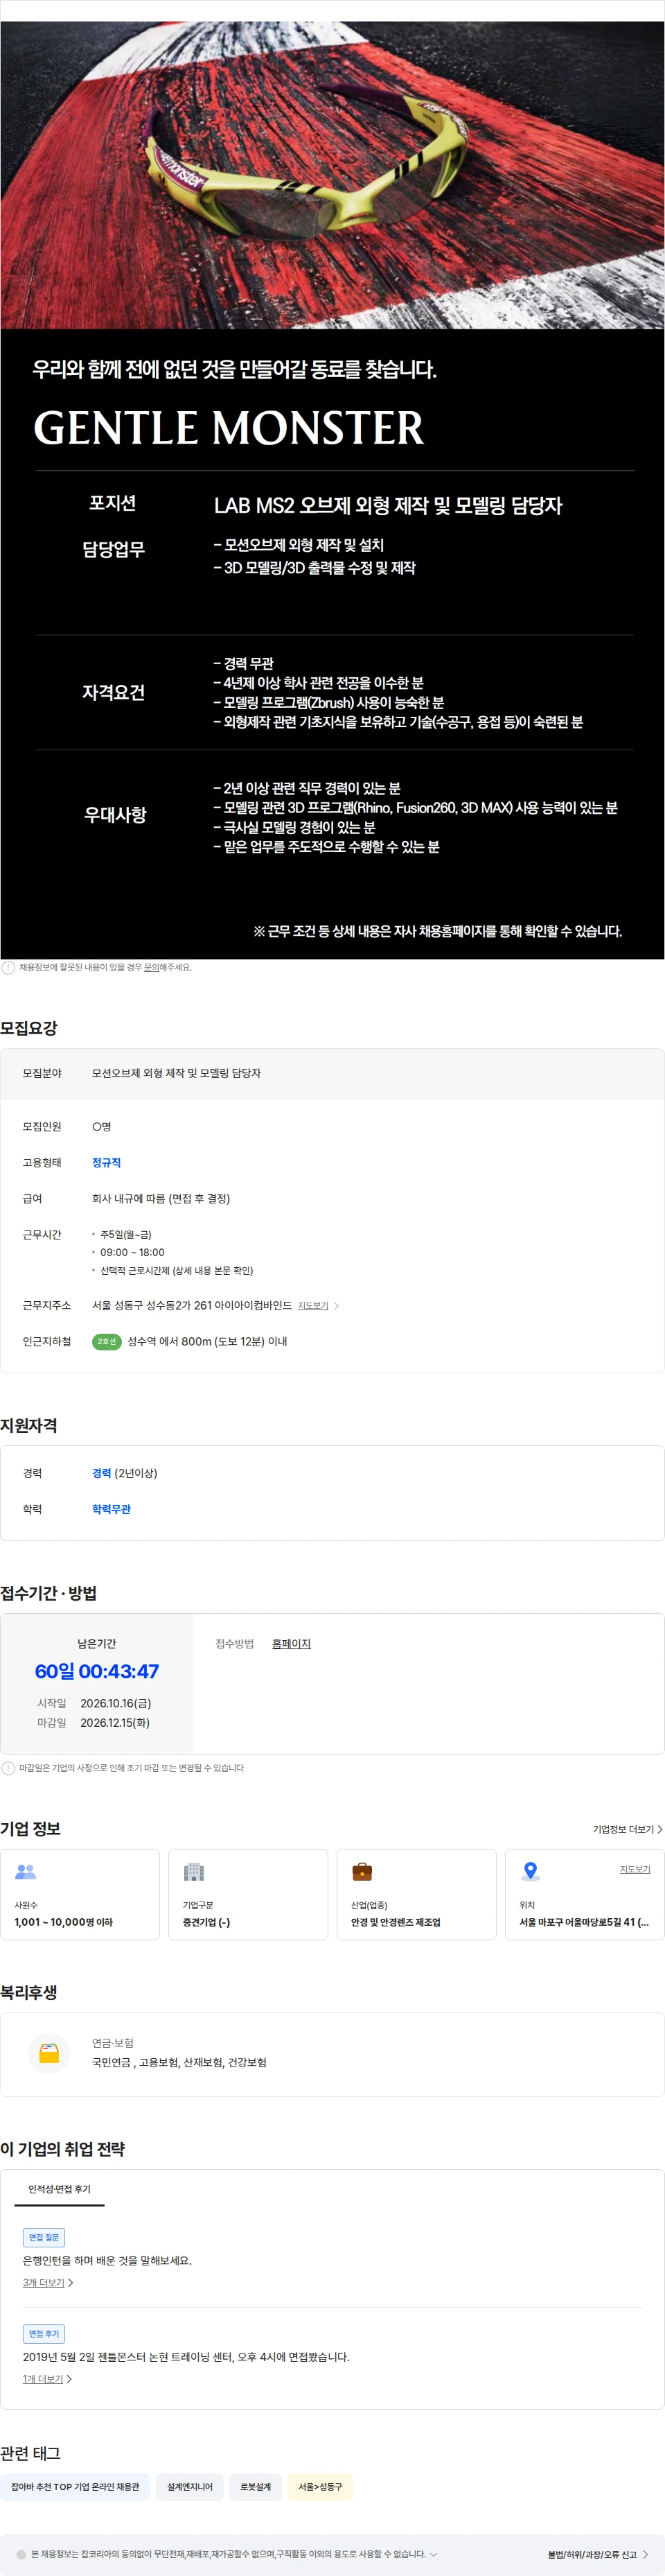665x2576 pixels.
Task: Click the industry briefcase icon
Action: pyautogui.click(x=362, y=1871)
